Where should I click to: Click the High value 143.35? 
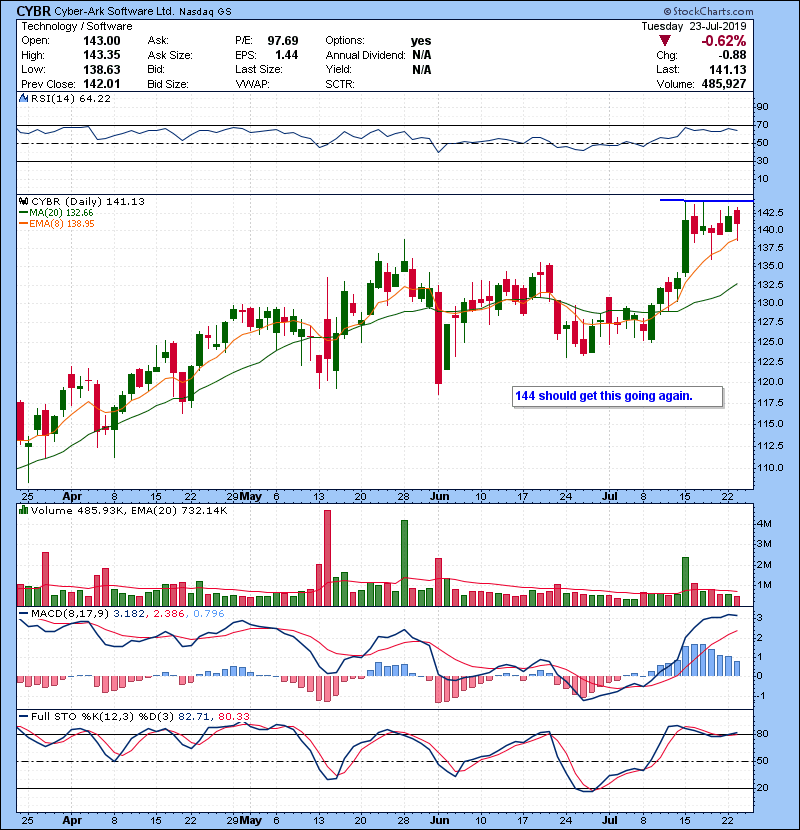pos(102,55)
